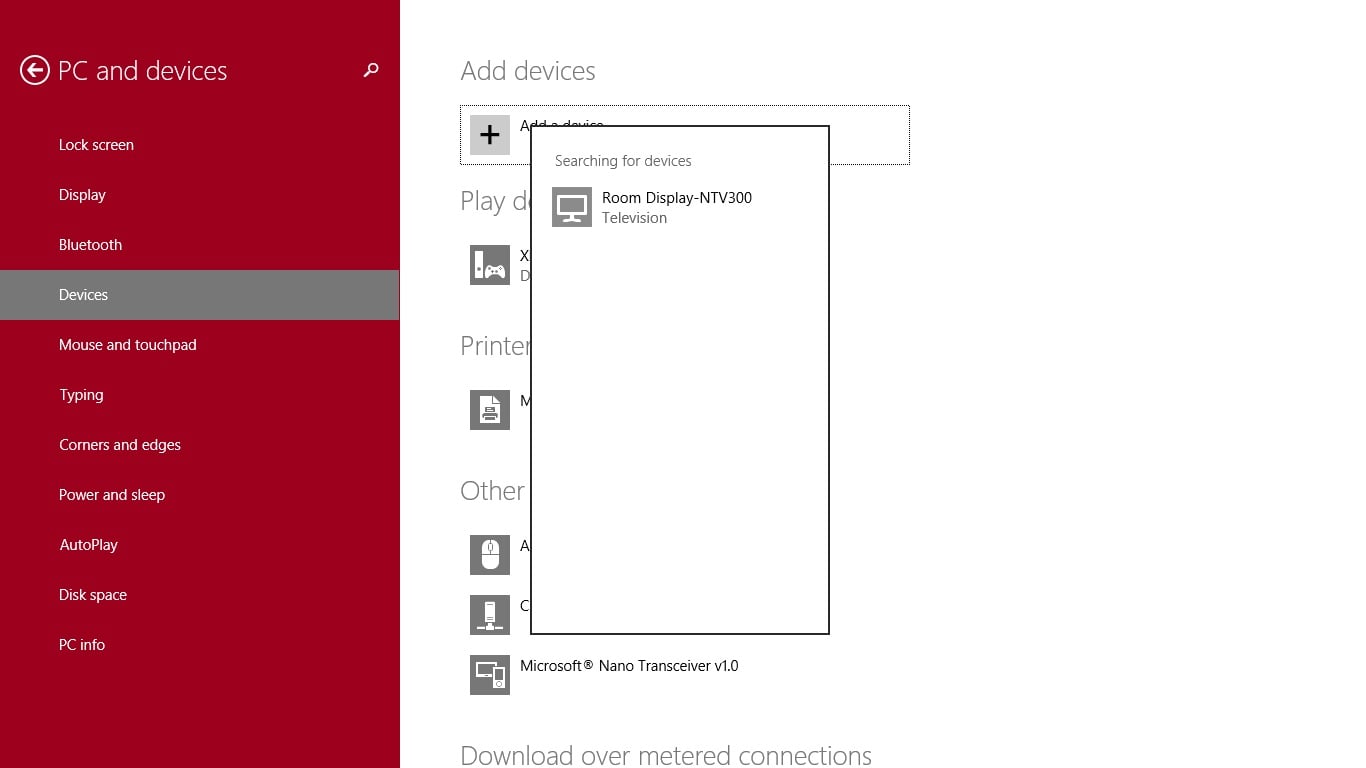
Task: Select the docked device icon below the mouse
Action: click(489, 614)
